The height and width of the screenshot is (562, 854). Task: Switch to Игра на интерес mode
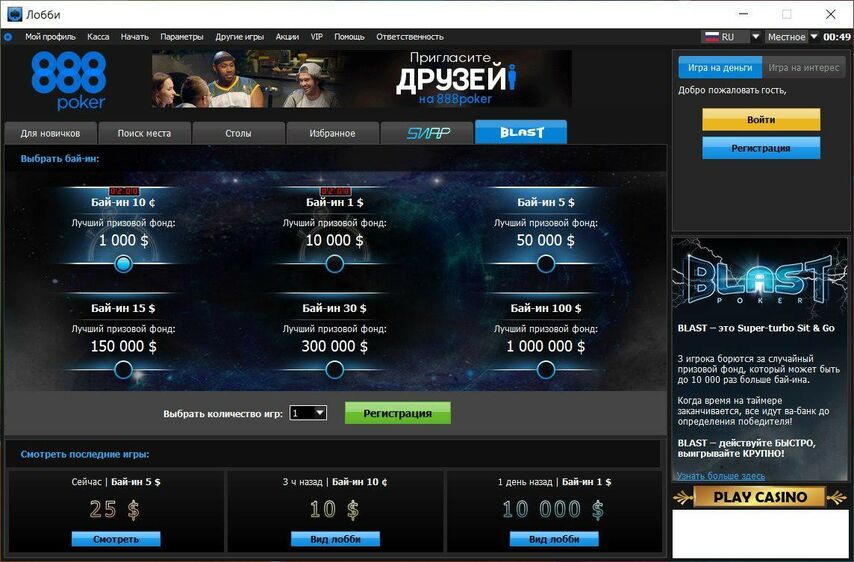coord(803,68)
